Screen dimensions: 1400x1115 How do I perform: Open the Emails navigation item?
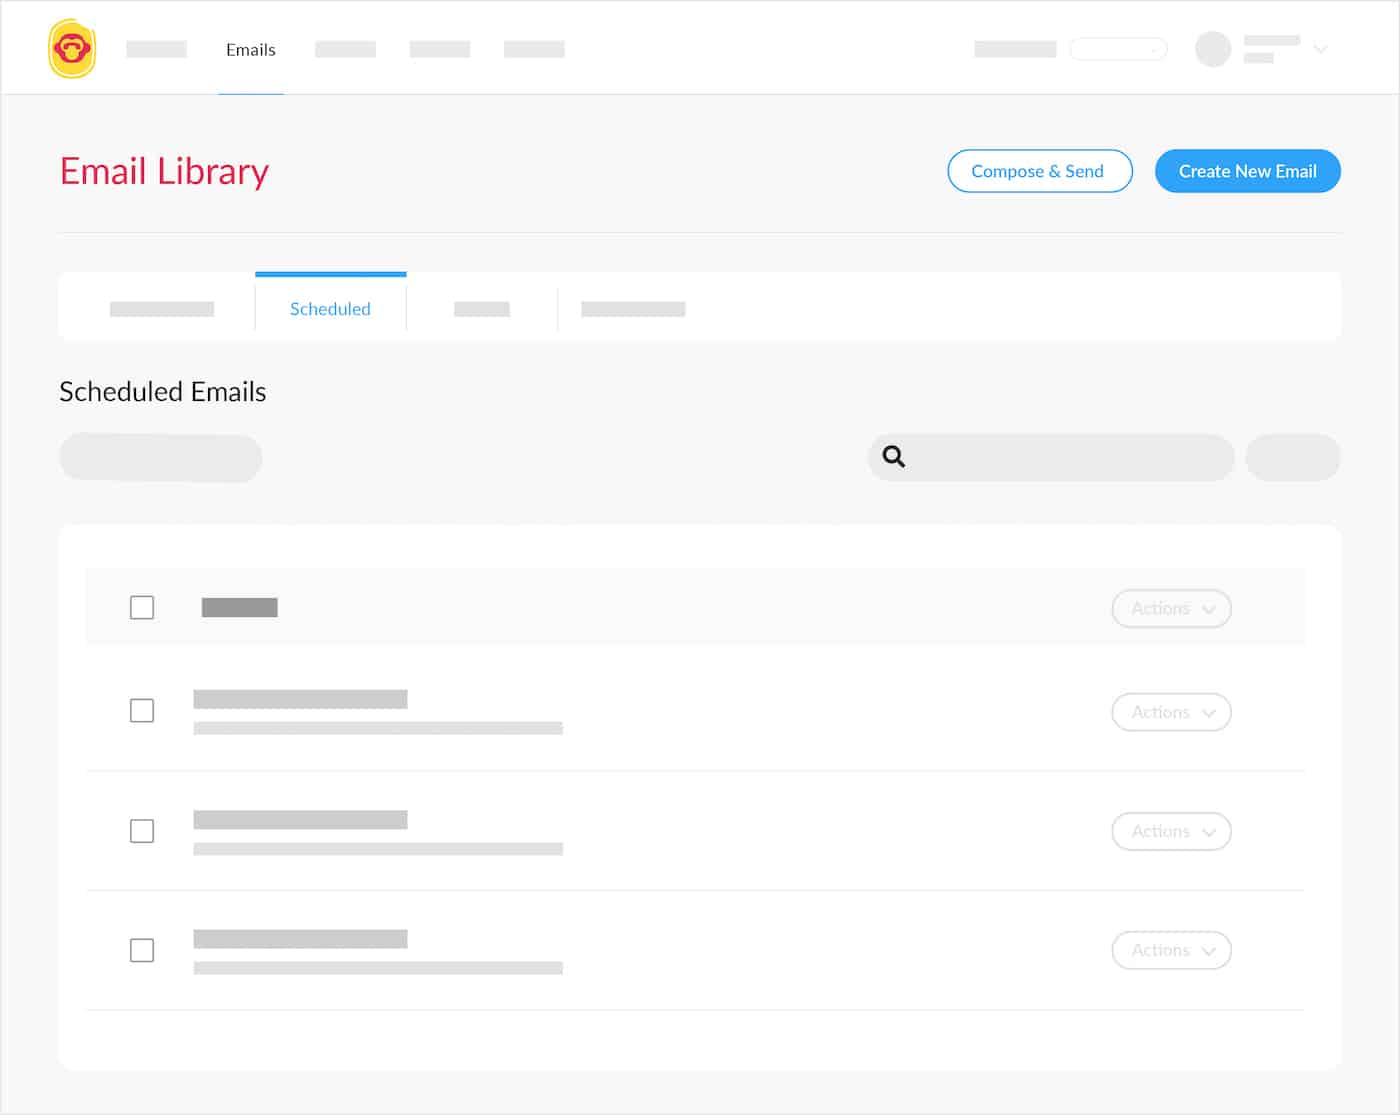pos(251,50)
